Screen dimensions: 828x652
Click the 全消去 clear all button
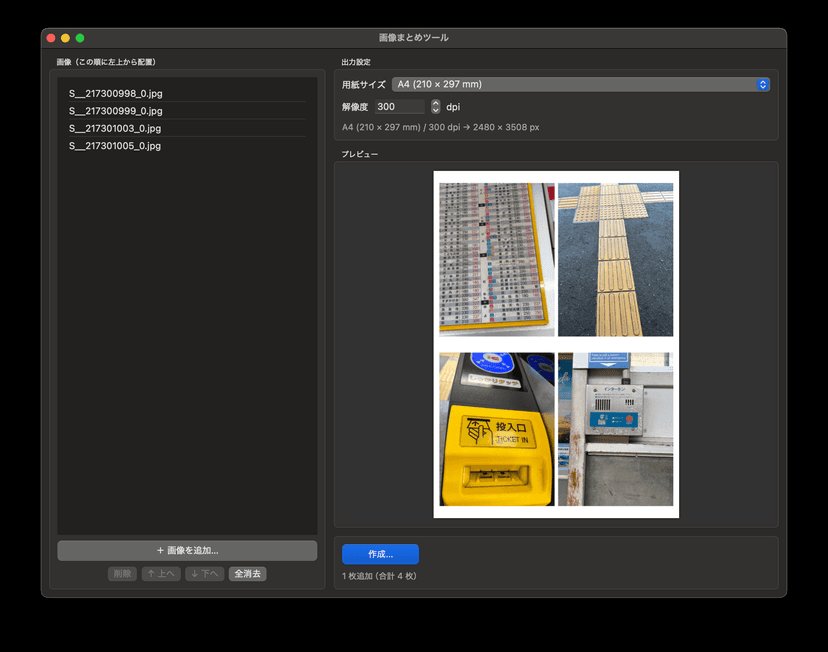248,574
